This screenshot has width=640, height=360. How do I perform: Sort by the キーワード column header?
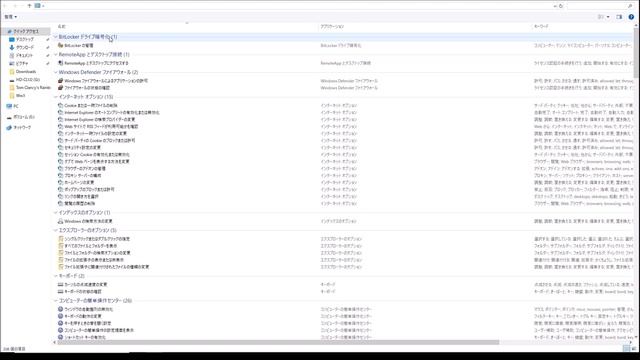tap(541, 26)
